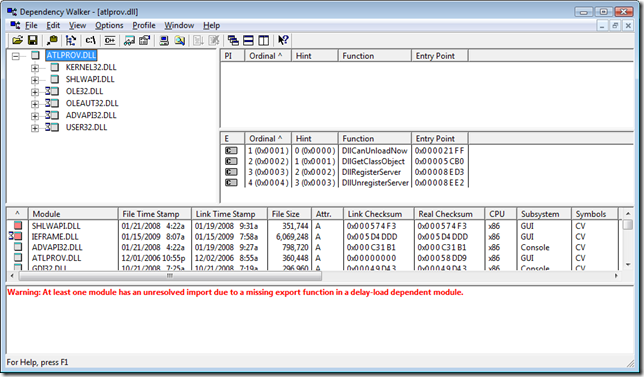Click the disabled Start Profiling toolbar icon
Image resolution: width=644 pixels, height=377 pixels.
coord(198,40)
